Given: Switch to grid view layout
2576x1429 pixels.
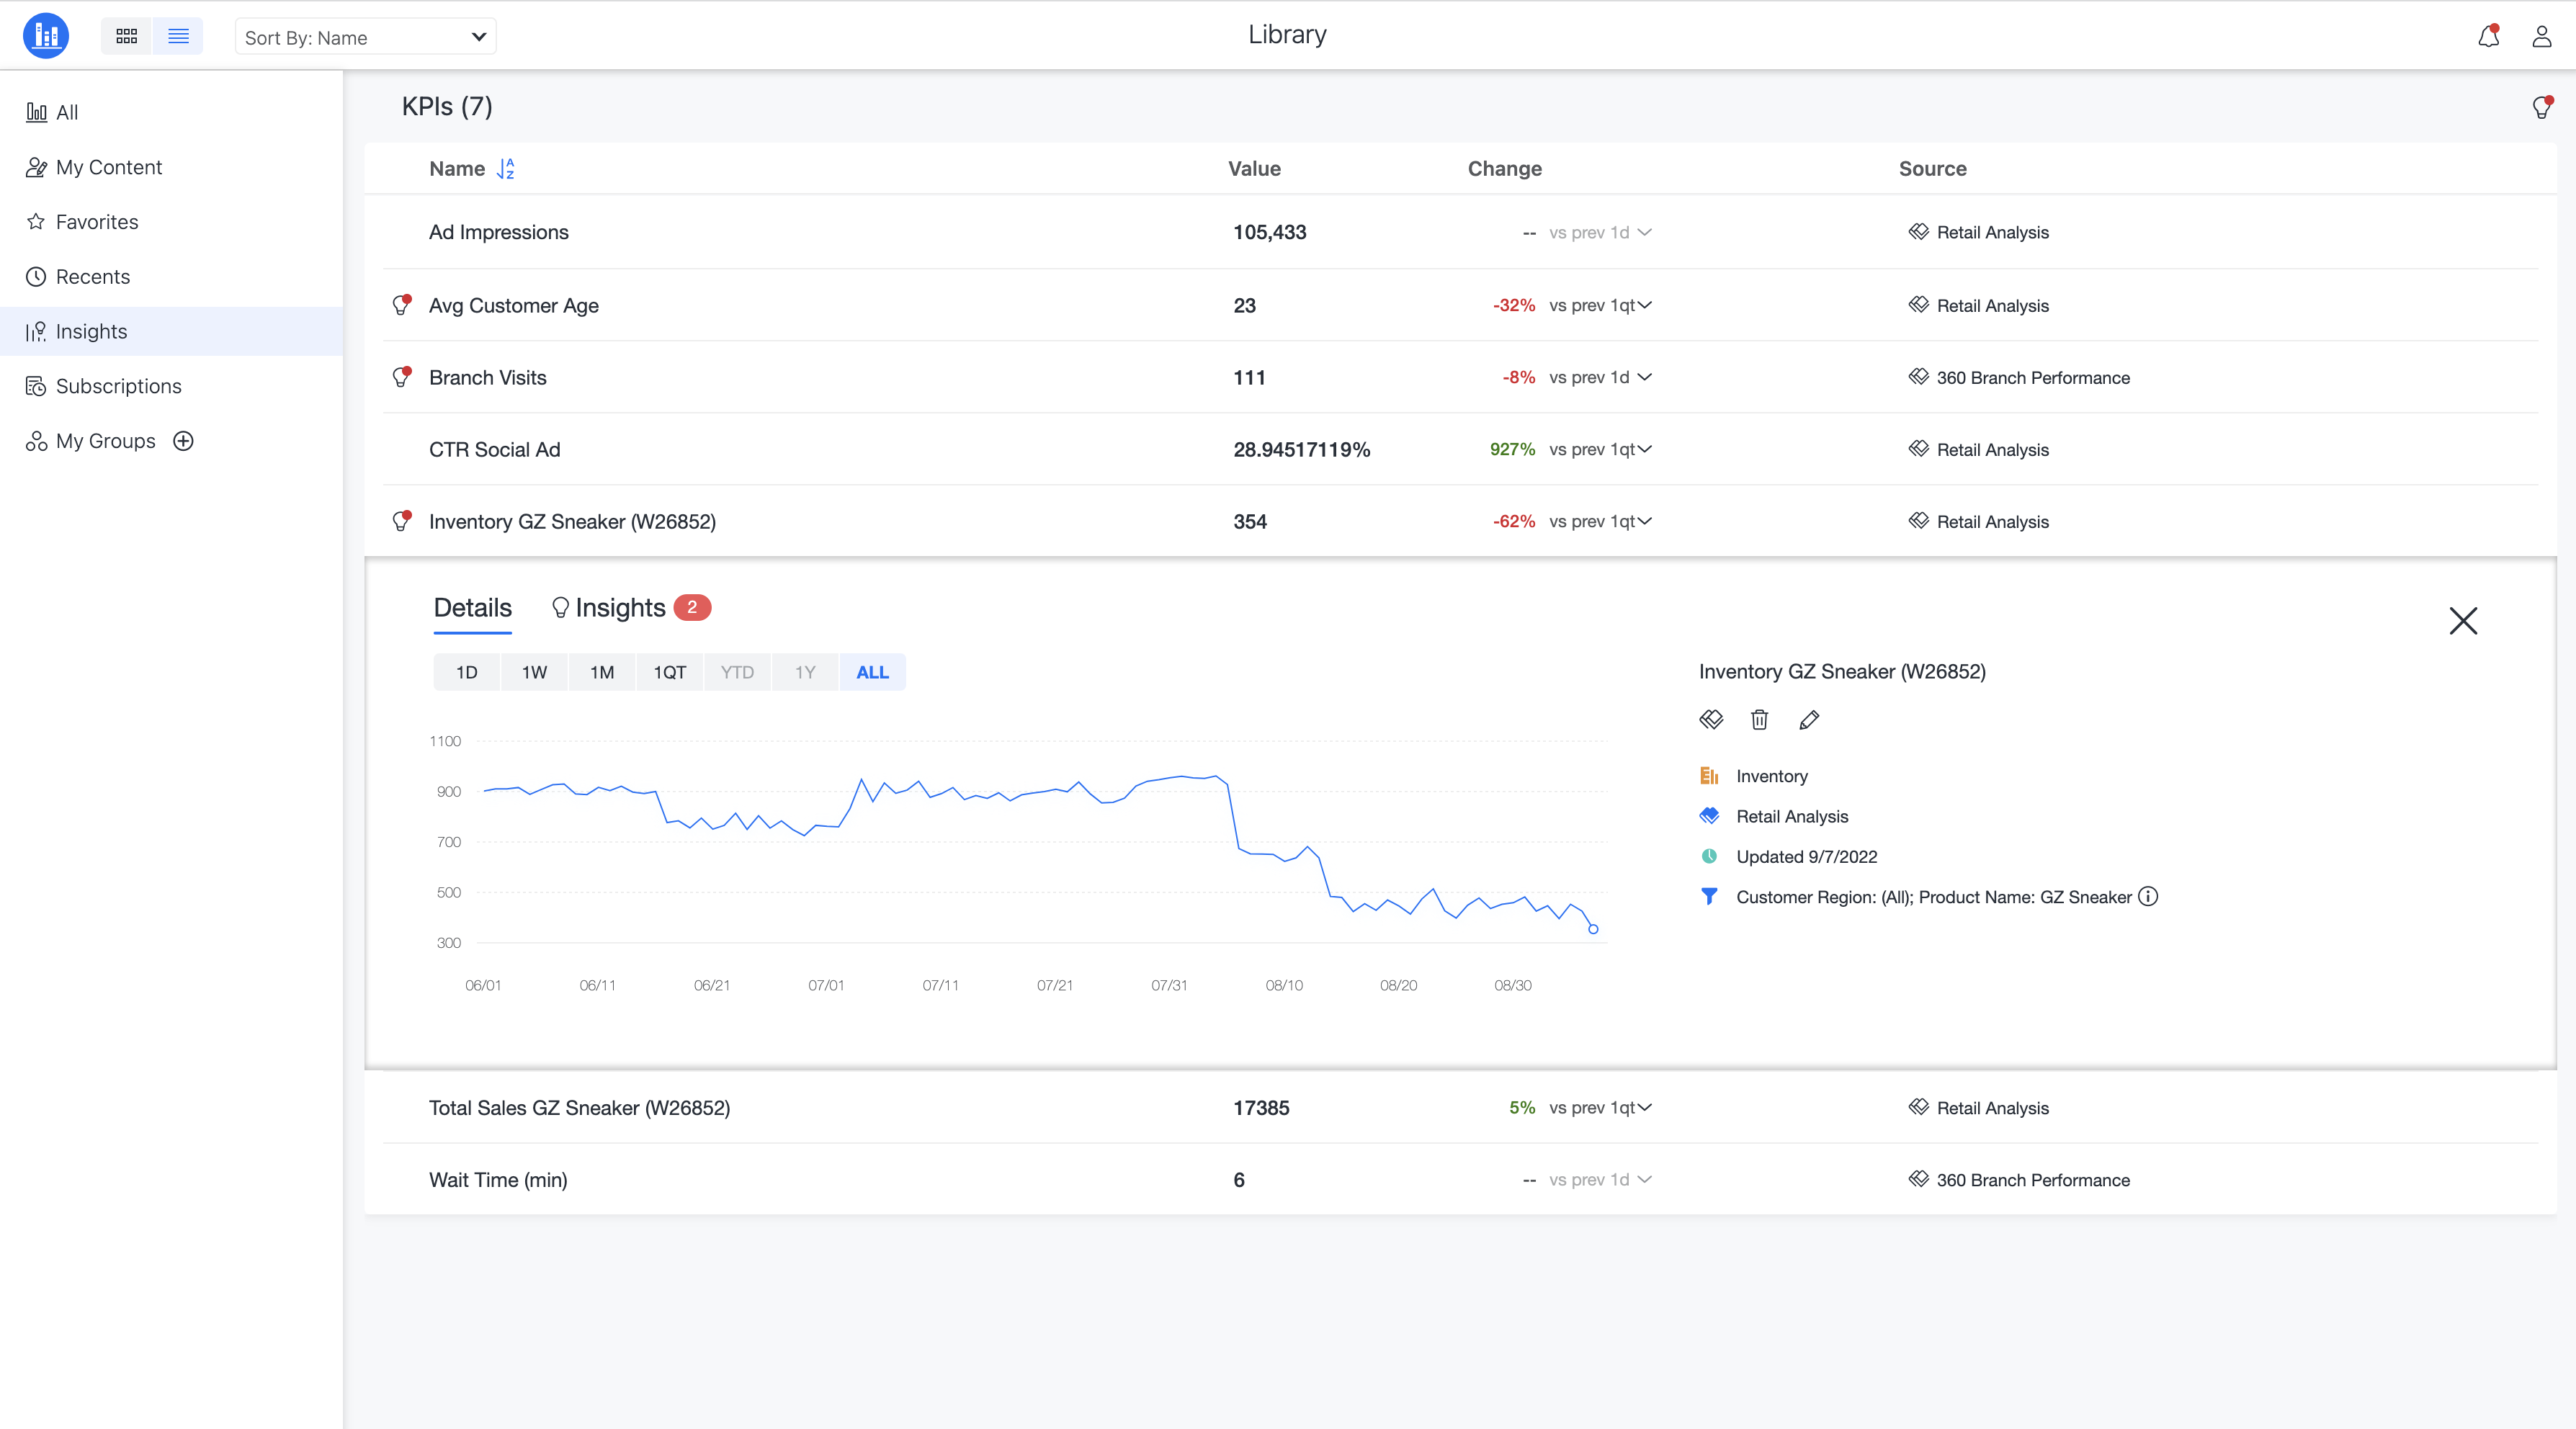Looking at the screenshot, I should [x=126, y=37].
